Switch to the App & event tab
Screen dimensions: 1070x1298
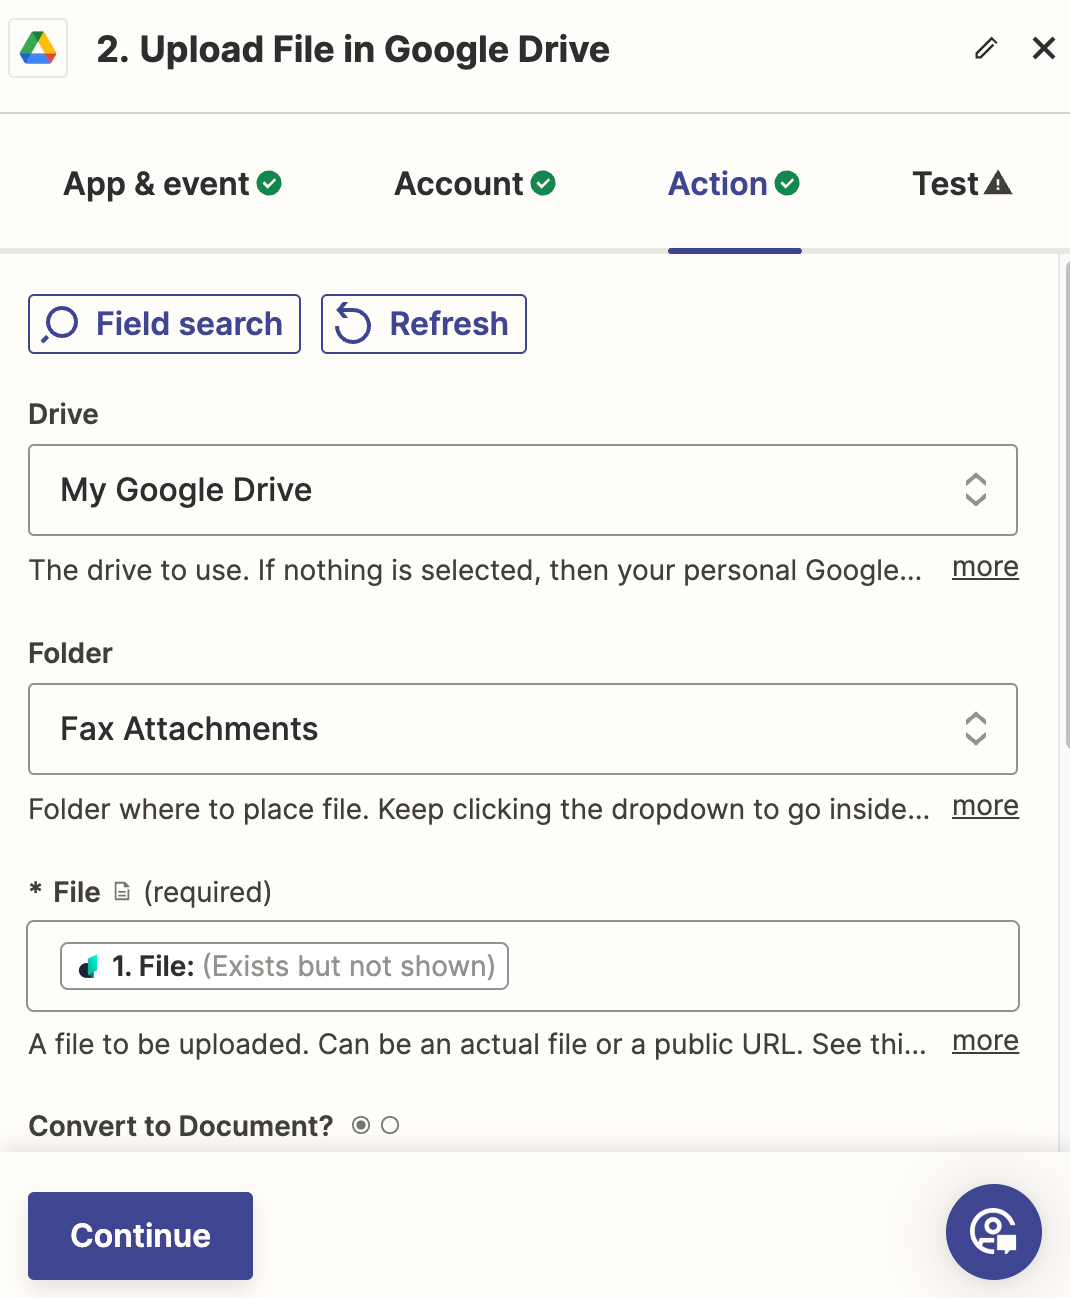tap(172, 183)
